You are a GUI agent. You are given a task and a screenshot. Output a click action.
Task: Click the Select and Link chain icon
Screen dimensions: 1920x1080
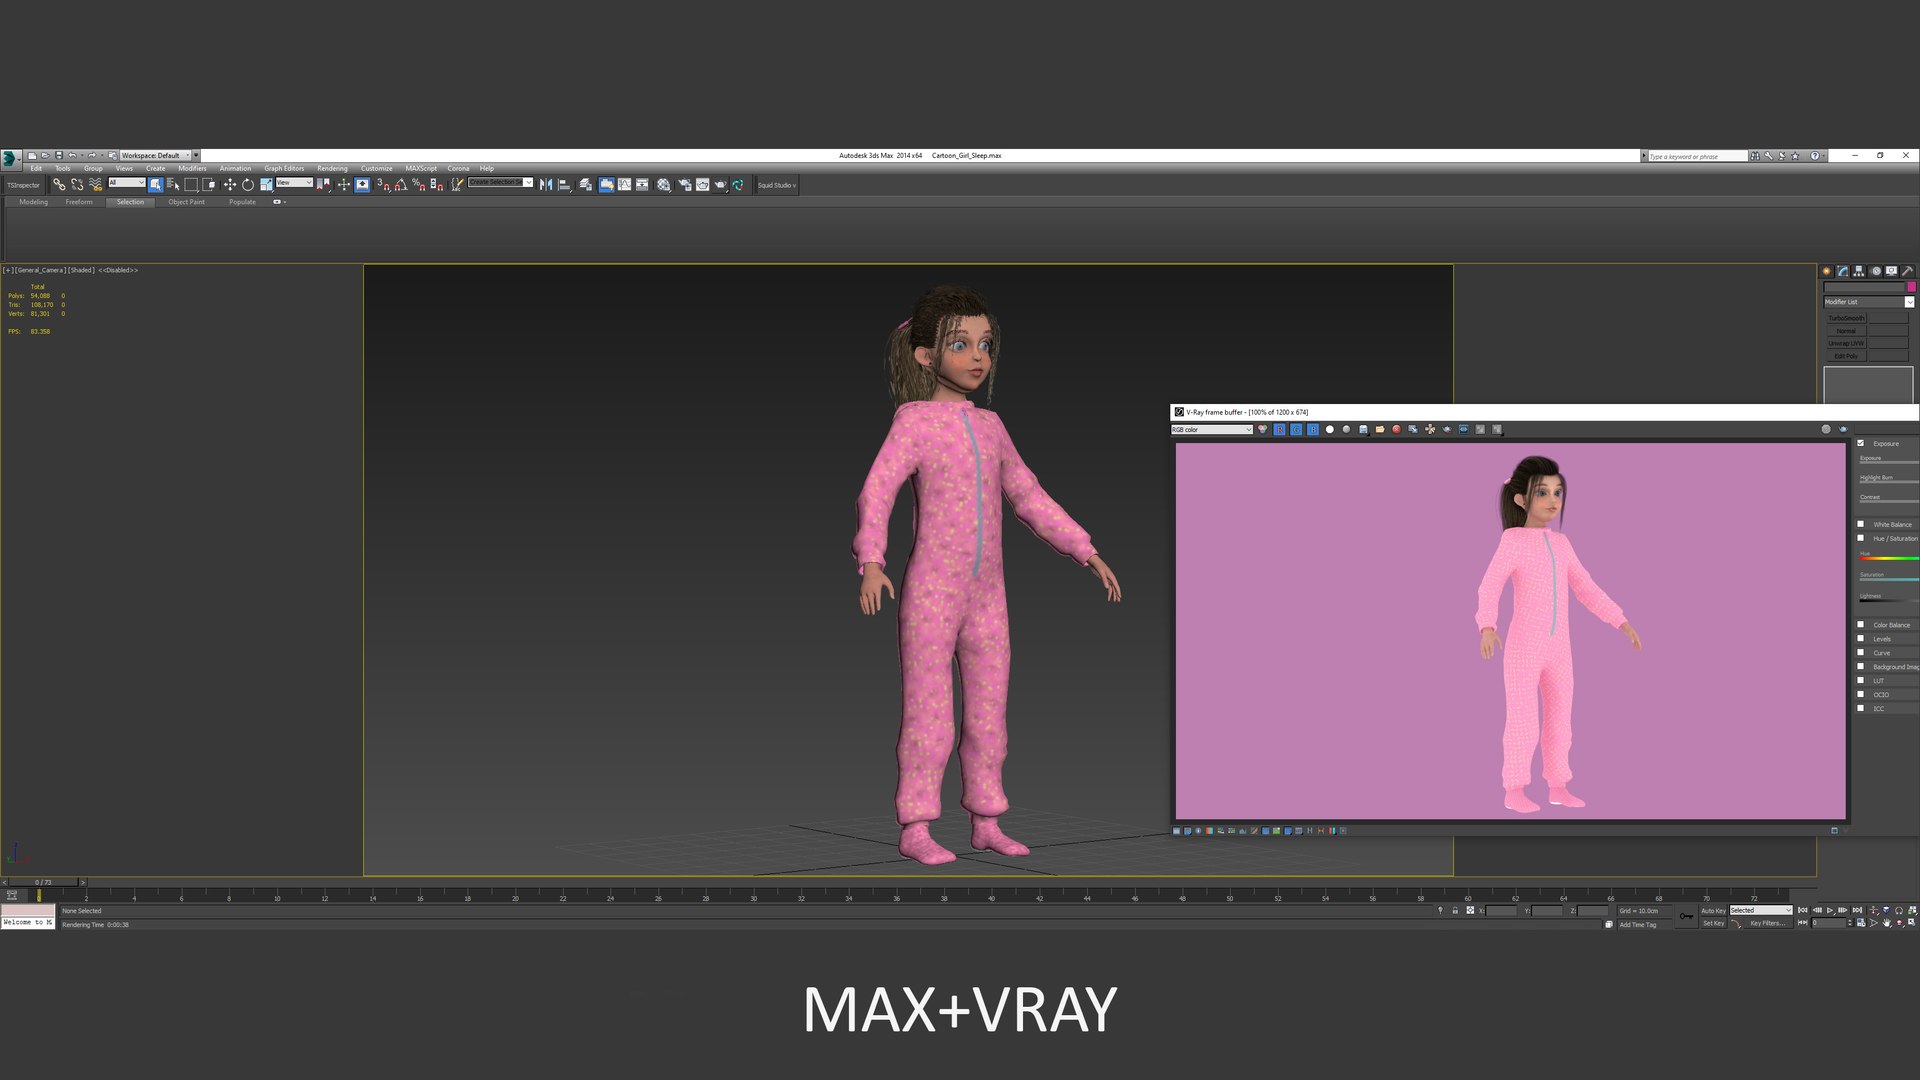pyautogui.click(x=59, y=185)
